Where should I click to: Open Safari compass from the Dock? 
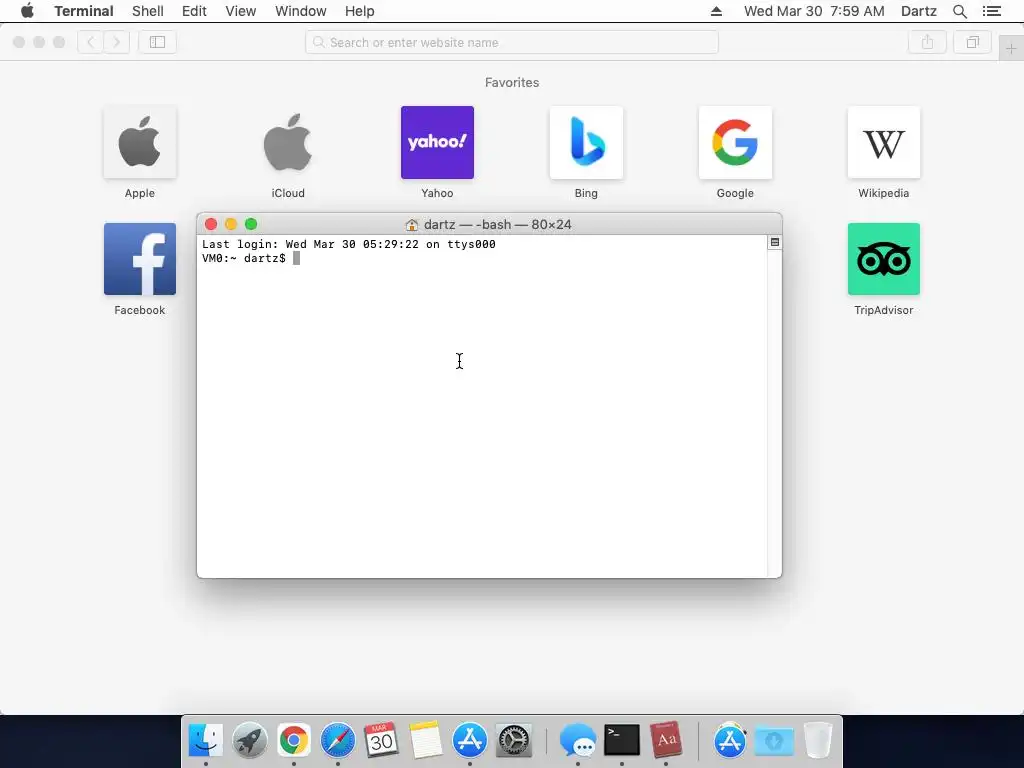coord(338,740)
